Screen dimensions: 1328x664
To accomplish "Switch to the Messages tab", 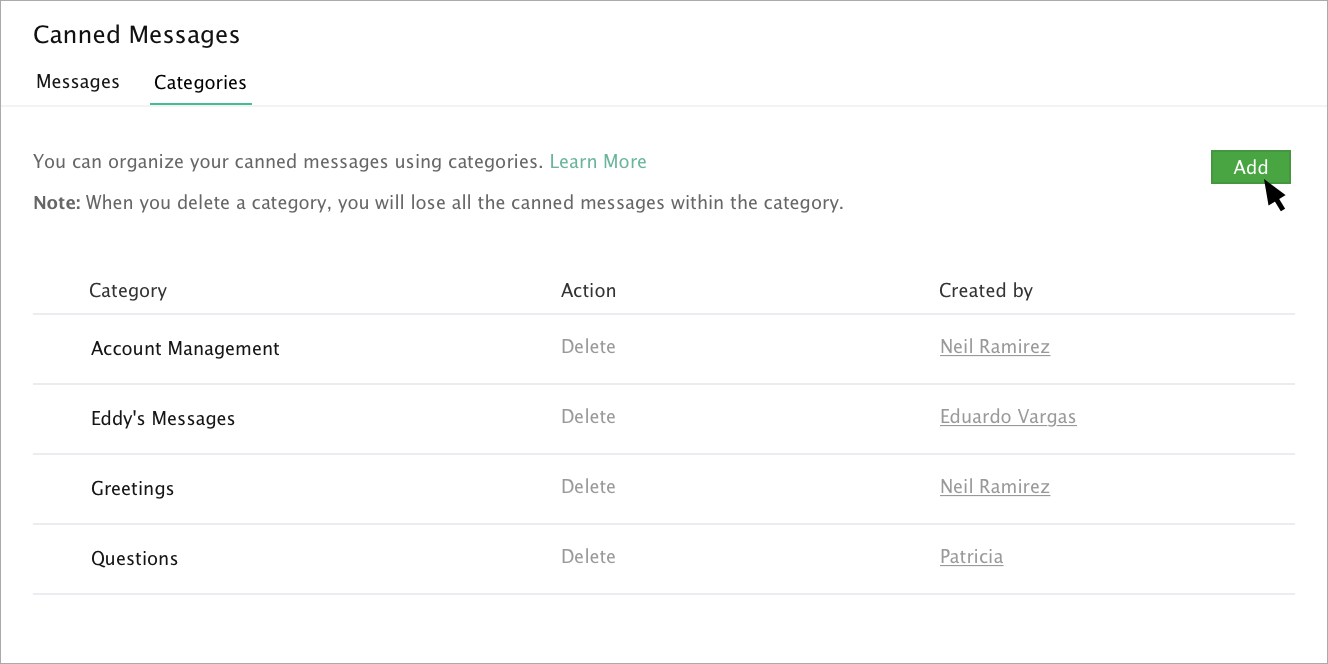I will pos(78,82).
